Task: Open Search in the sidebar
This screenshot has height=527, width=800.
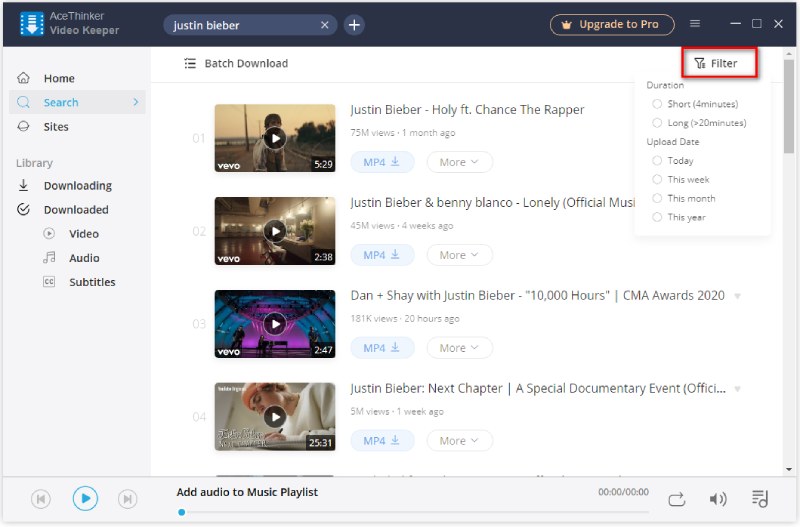Action: (77, 102)
